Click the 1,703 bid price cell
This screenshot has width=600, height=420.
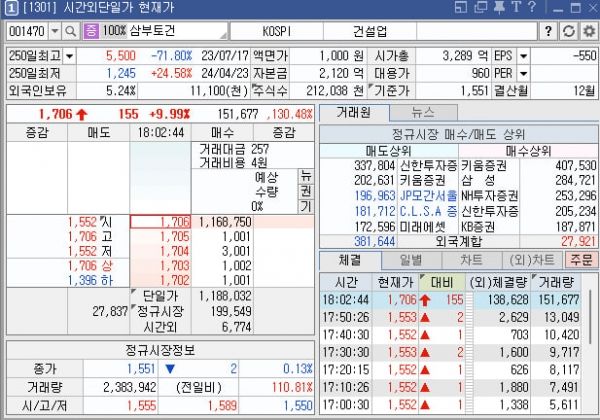tap(160, 265)
